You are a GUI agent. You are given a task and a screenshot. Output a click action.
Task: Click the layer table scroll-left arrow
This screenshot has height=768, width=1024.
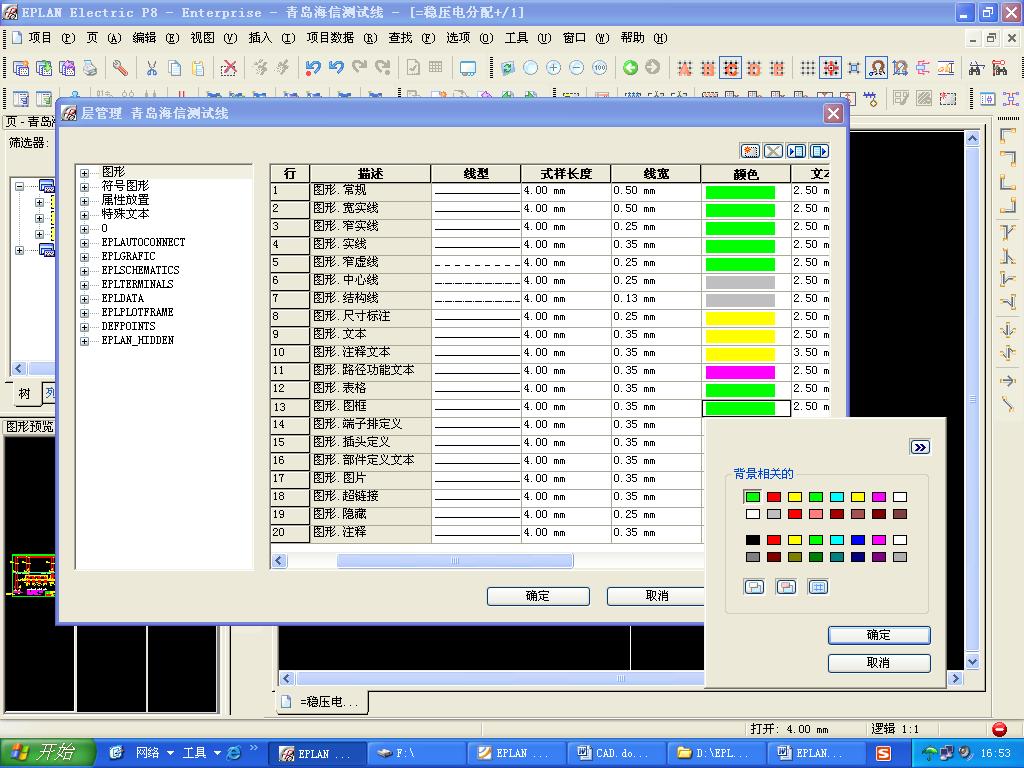point(280,561)
